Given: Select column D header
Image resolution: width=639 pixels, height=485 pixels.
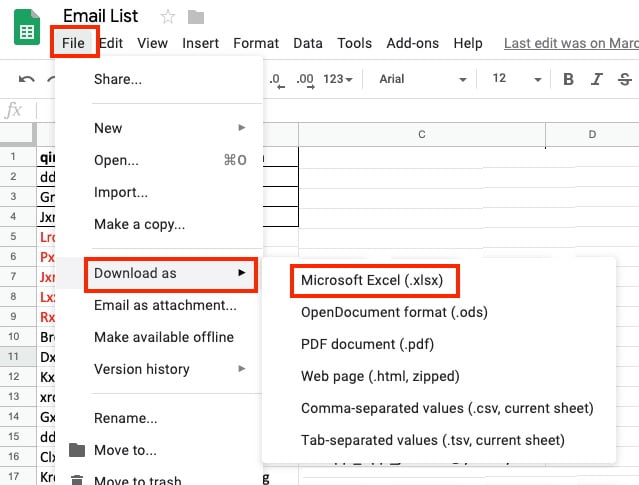Looking at the screenshot, I should coord(592,134).
